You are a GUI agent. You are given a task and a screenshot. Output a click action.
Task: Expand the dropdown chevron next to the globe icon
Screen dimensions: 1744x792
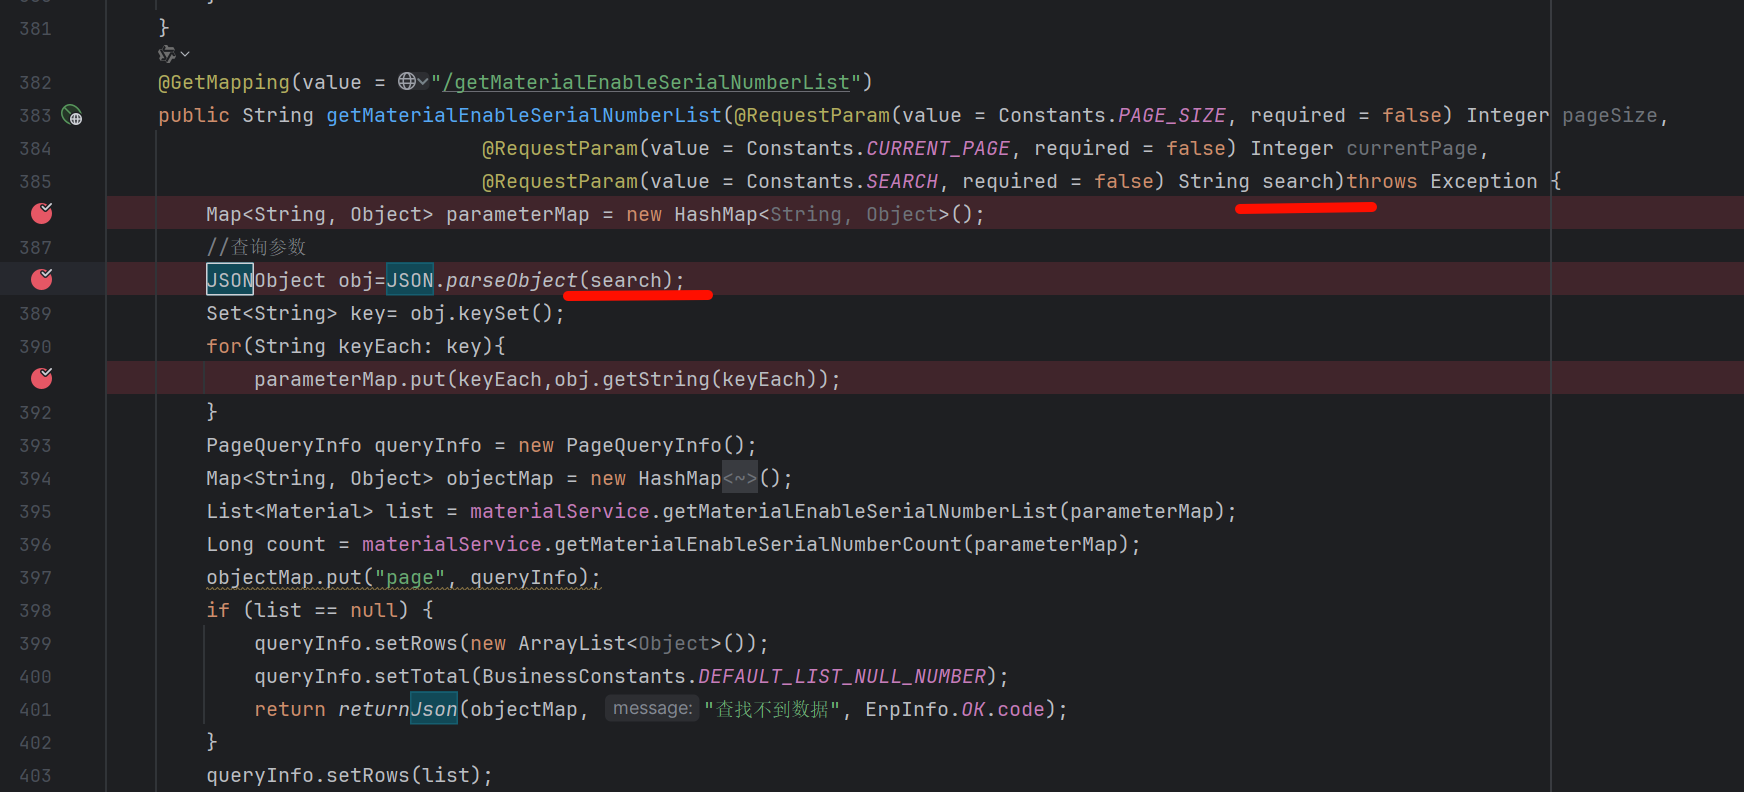click(x=423, y=81)
